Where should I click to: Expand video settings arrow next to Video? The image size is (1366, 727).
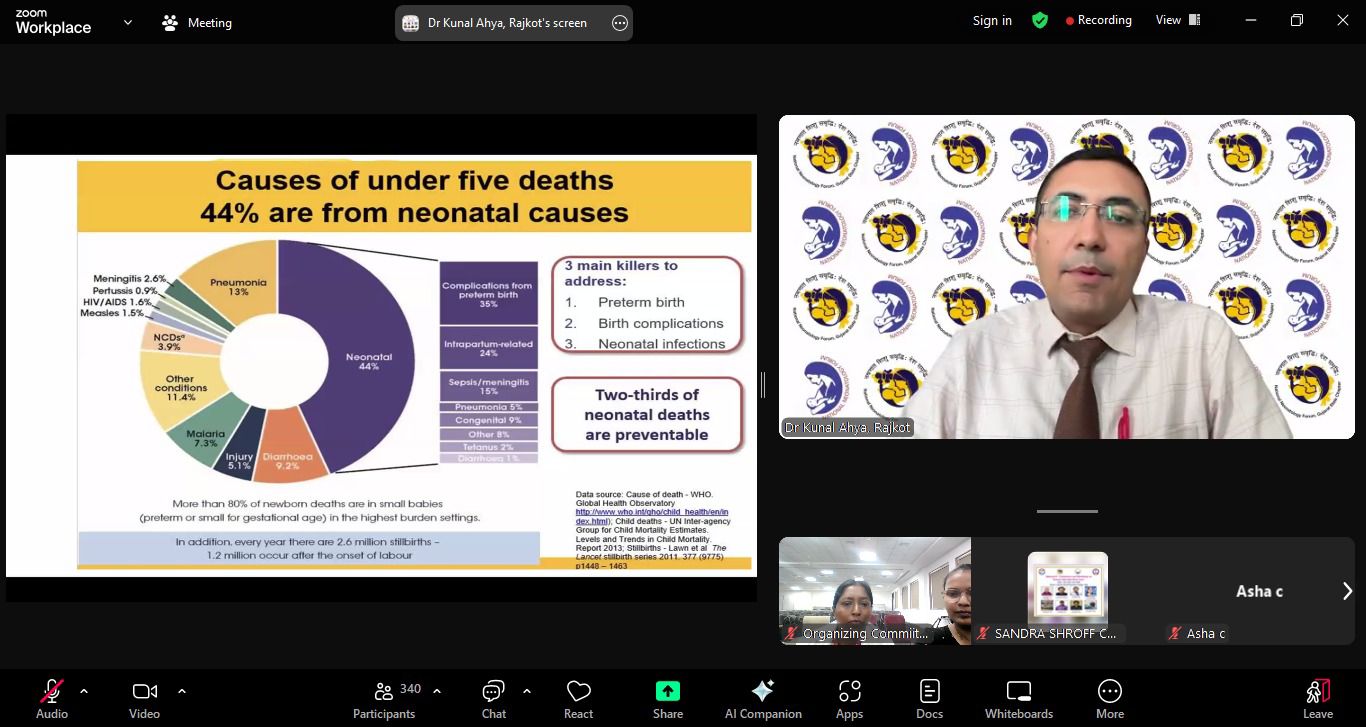pos(182,690)
